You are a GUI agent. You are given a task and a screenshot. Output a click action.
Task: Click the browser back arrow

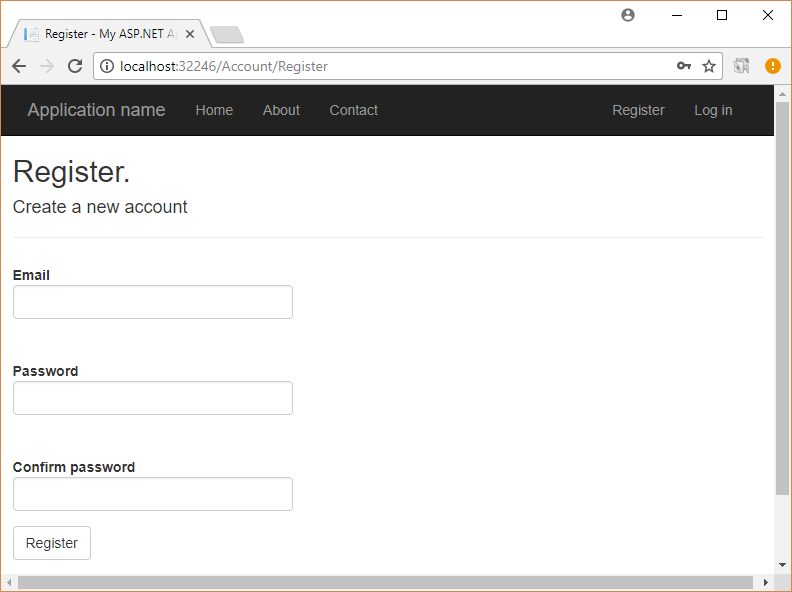pyautogui.click(x=19, y=66)
